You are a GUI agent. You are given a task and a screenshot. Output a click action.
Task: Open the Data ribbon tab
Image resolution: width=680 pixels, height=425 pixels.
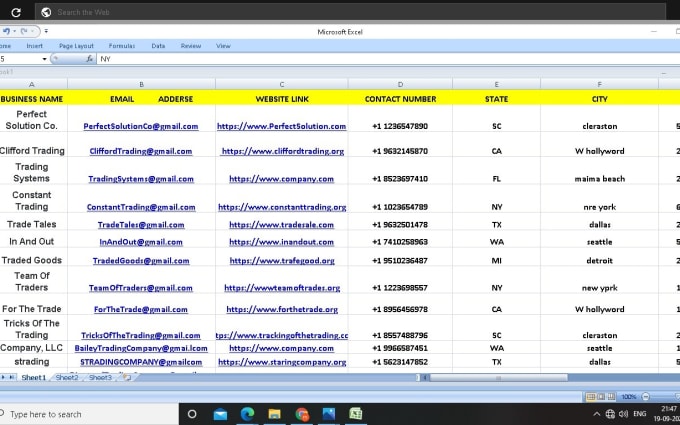pos(158,46)
